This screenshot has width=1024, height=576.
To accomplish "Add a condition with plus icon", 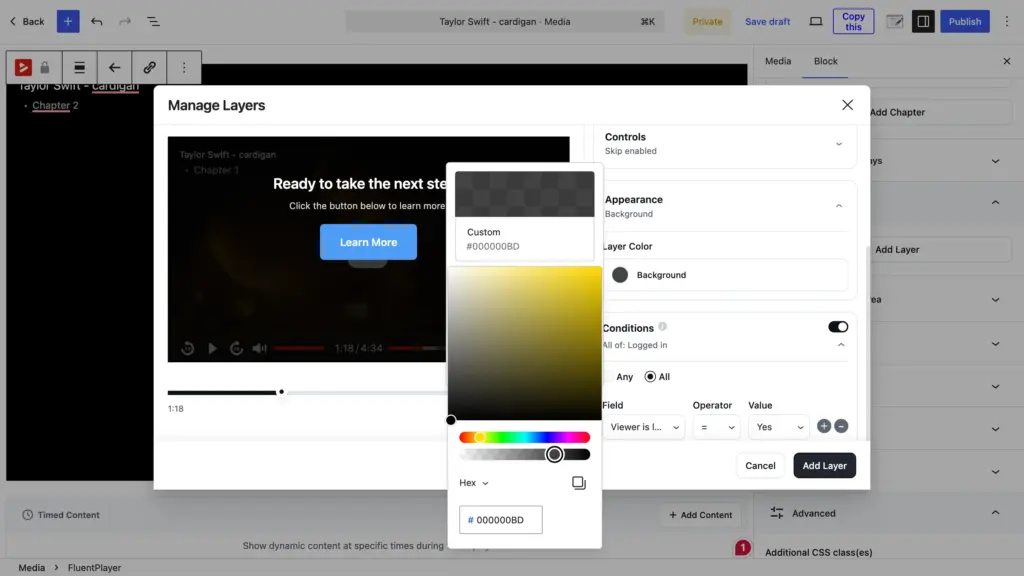I will [x=824, y=426].
